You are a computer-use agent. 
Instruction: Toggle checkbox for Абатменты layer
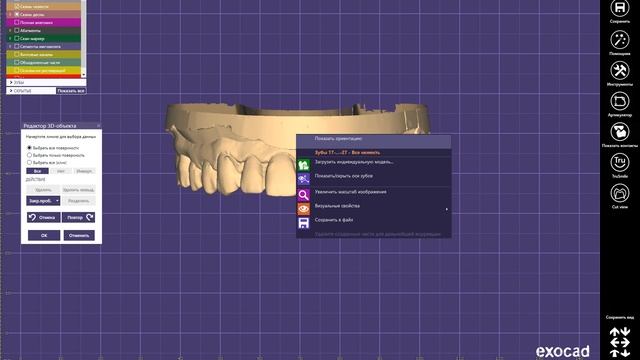tap(17, 30)
